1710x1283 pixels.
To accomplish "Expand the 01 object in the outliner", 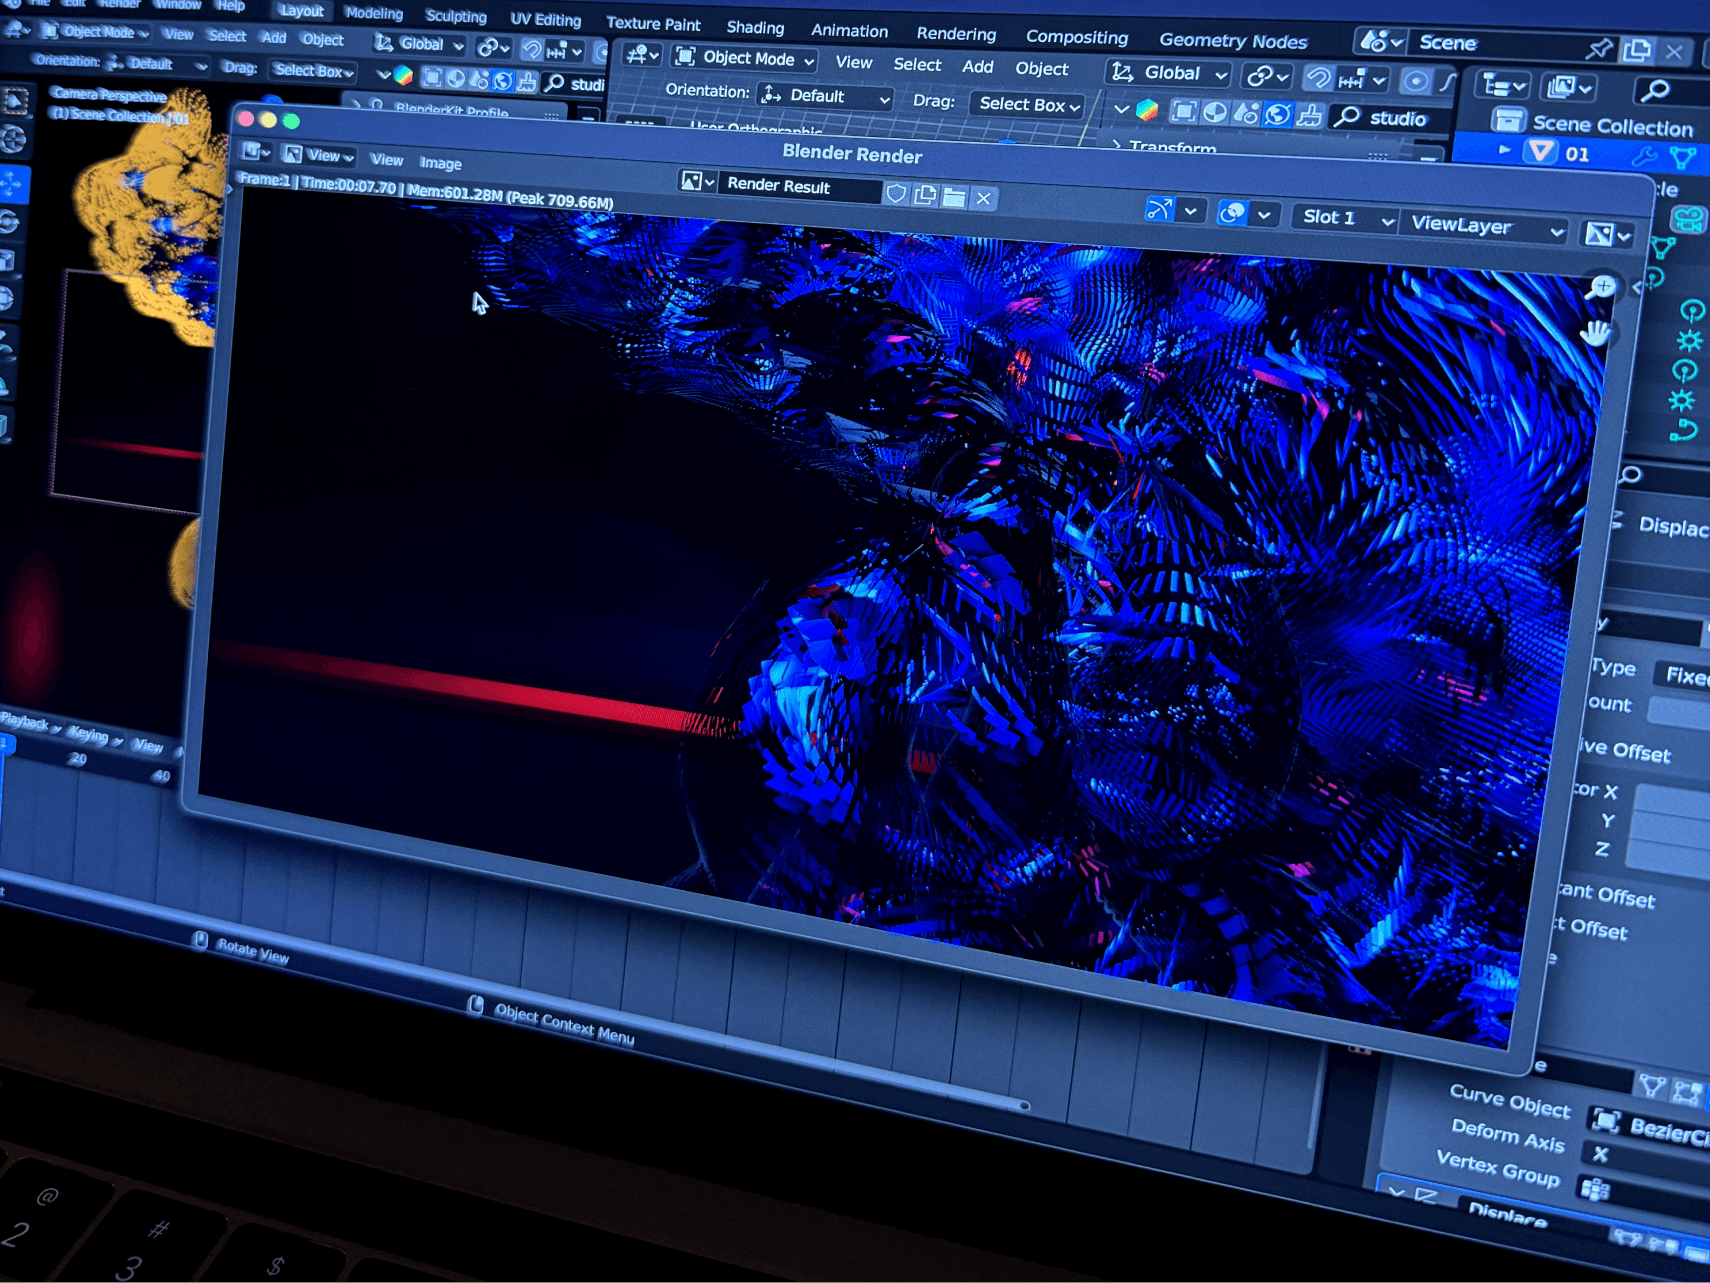I will point(1504,150).
